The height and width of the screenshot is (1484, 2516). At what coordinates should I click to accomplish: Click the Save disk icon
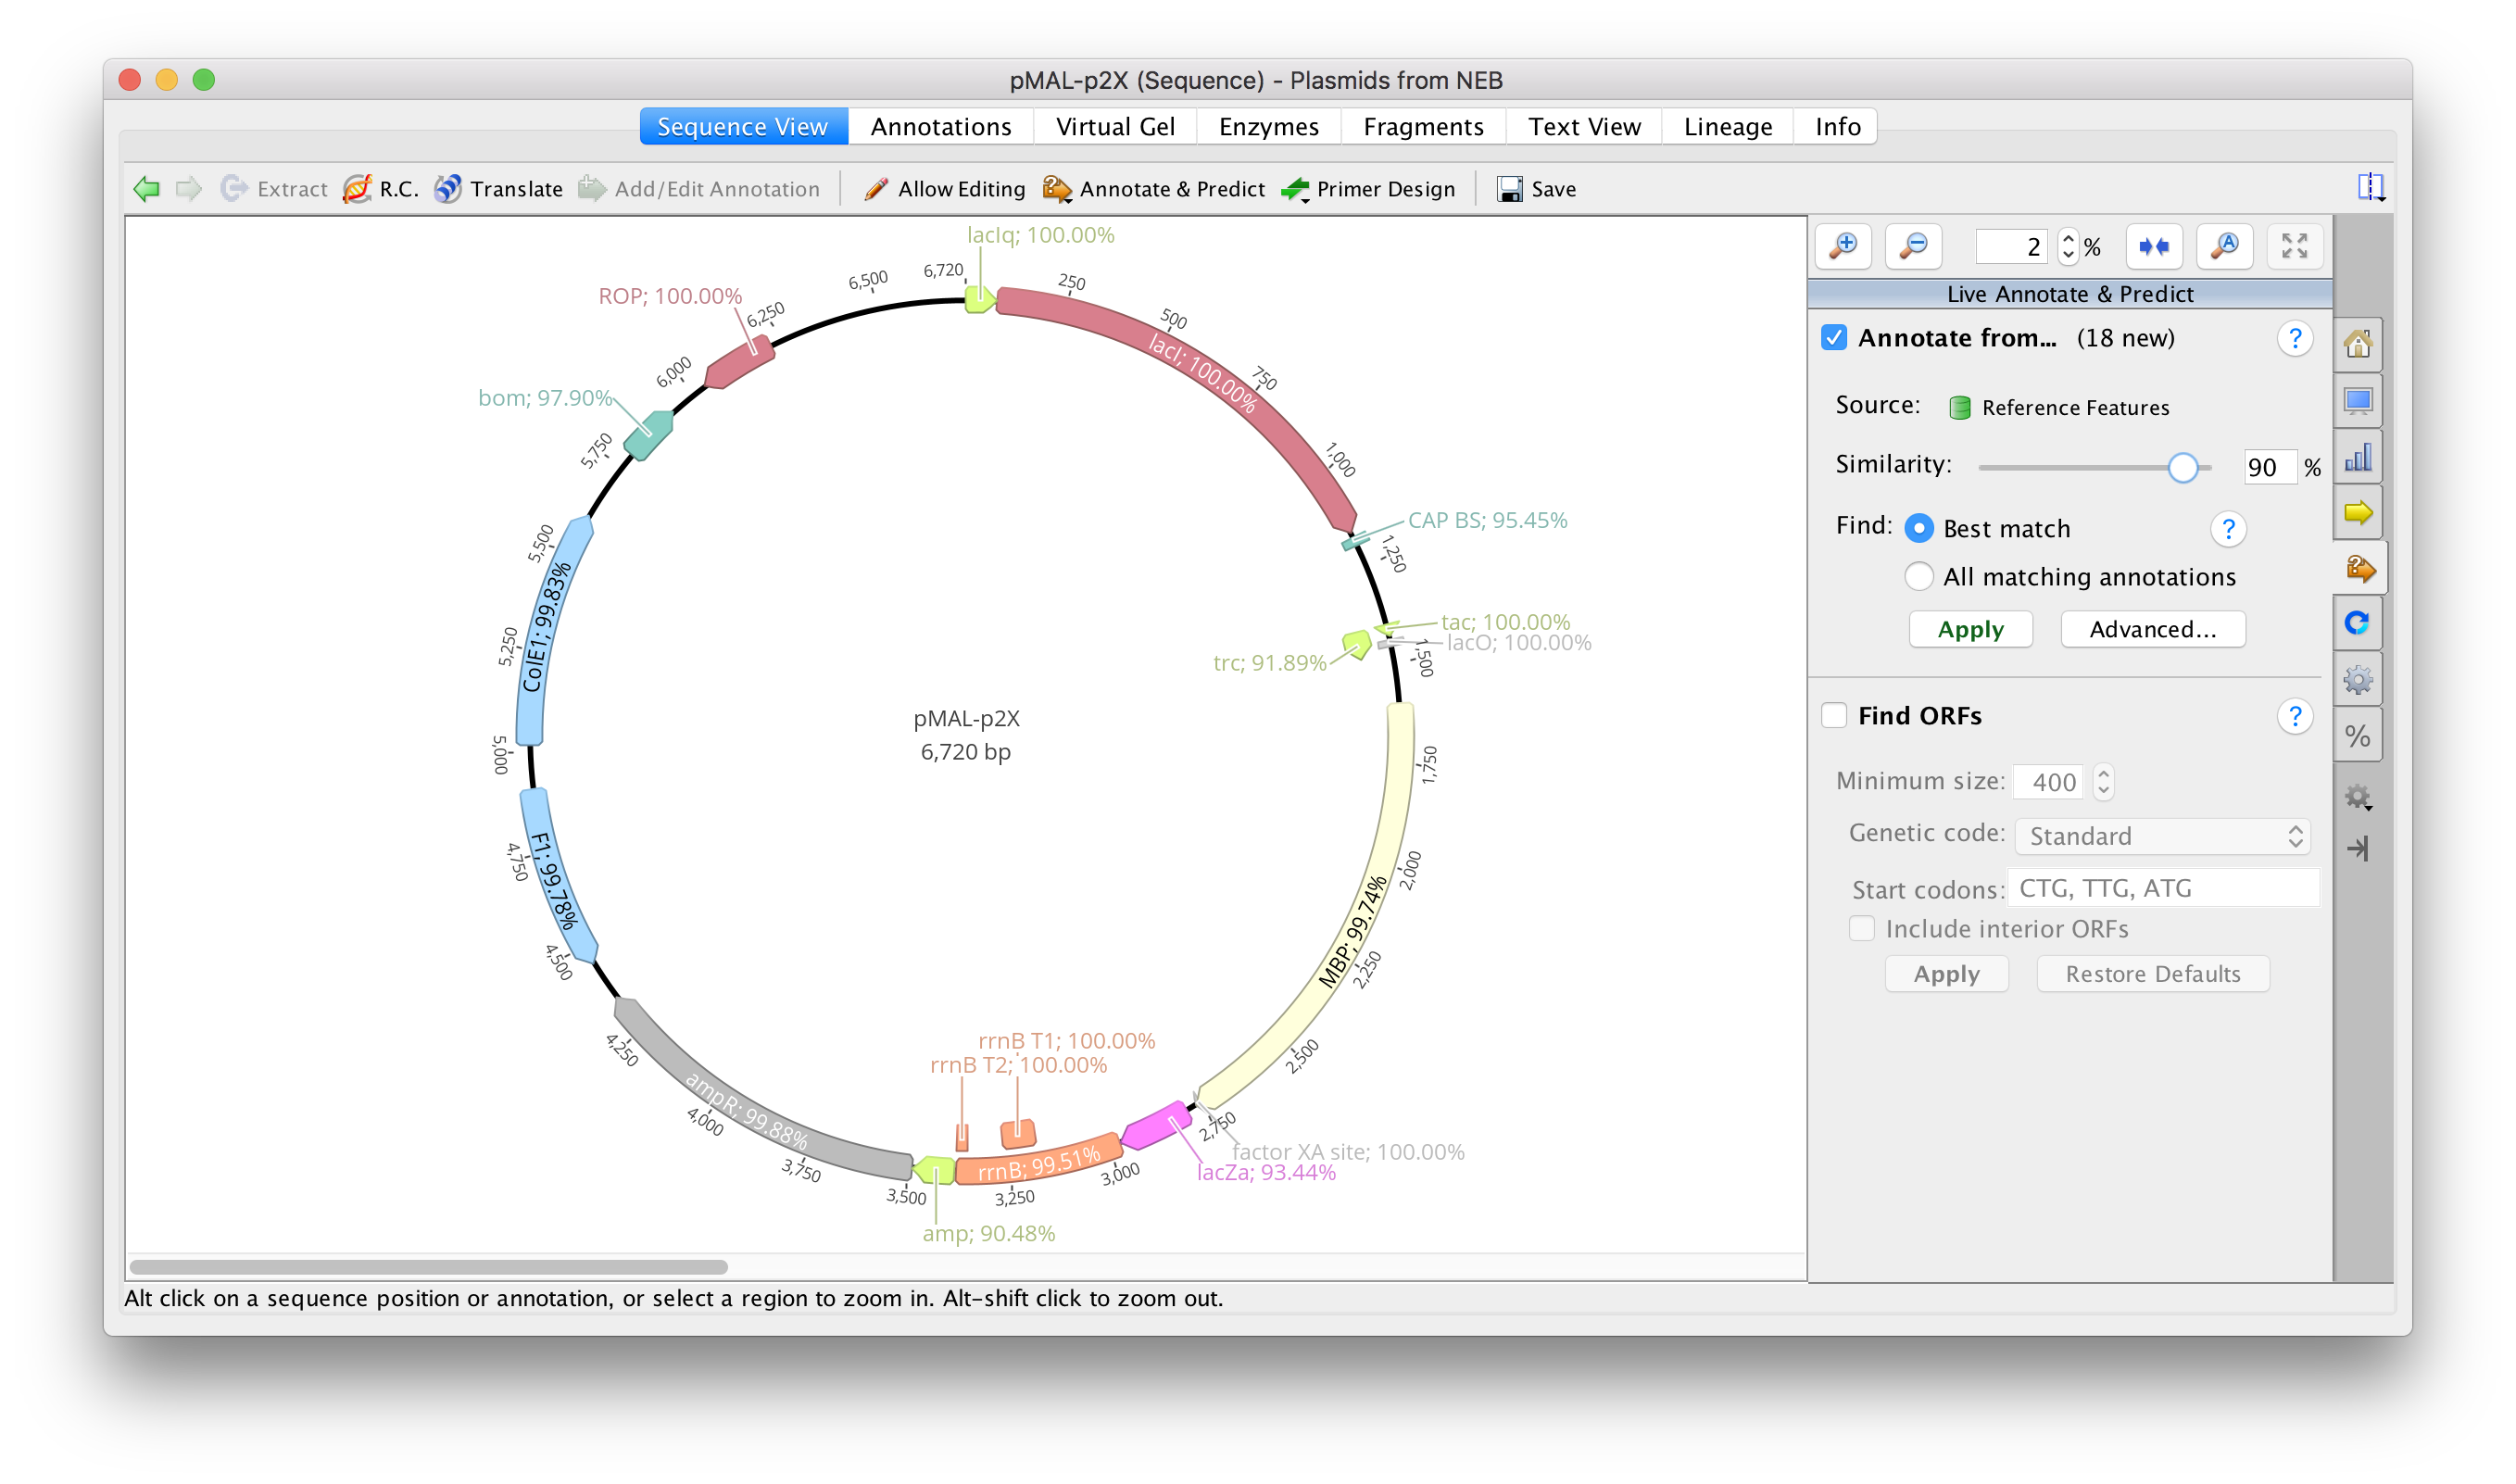coord(1509,188)
